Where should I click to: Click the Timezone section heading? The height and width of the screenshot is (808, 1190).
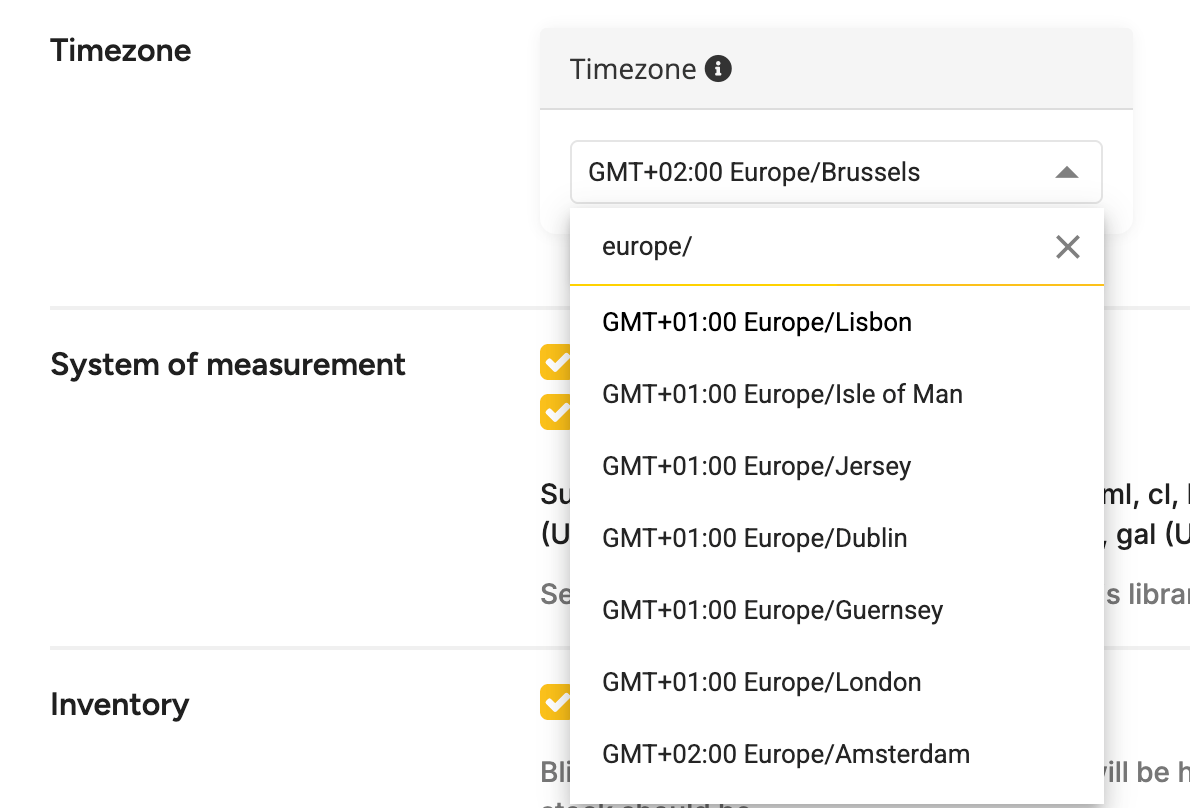coord(121,51)
